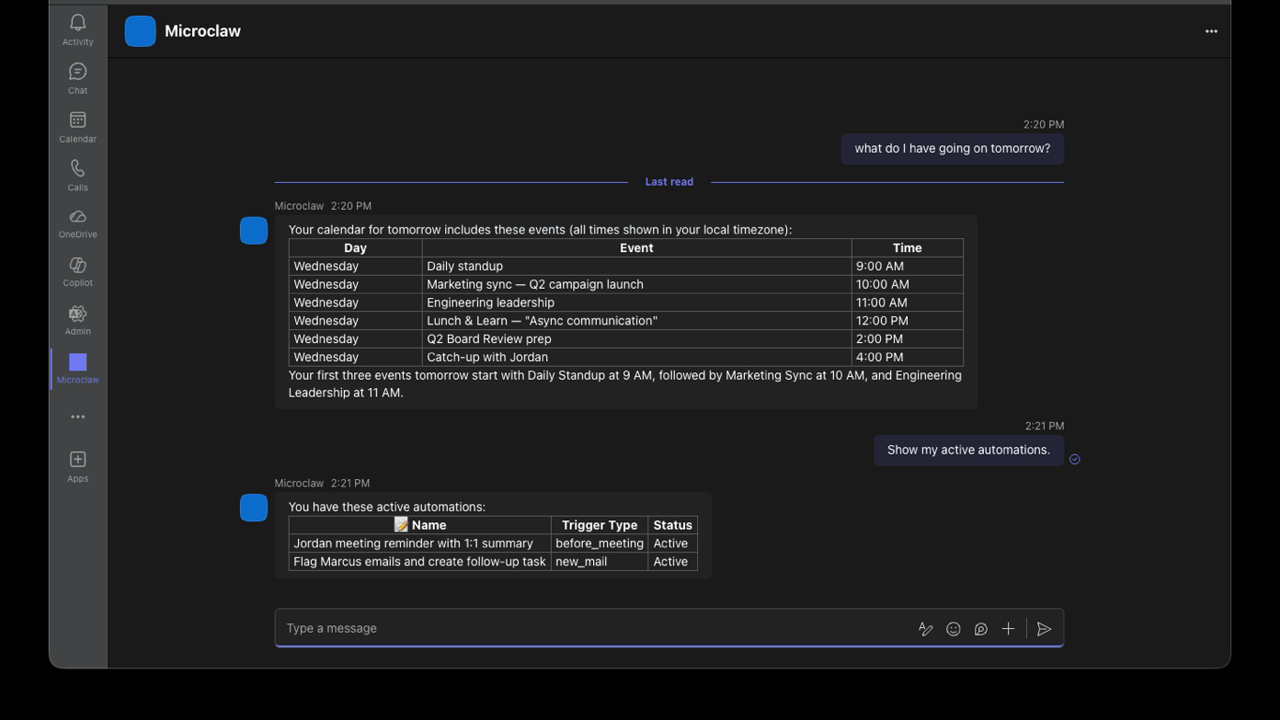Click the Flag Marcus emails automation row
This screenshot has width=1280, height=720.
[x=493, y=562]
